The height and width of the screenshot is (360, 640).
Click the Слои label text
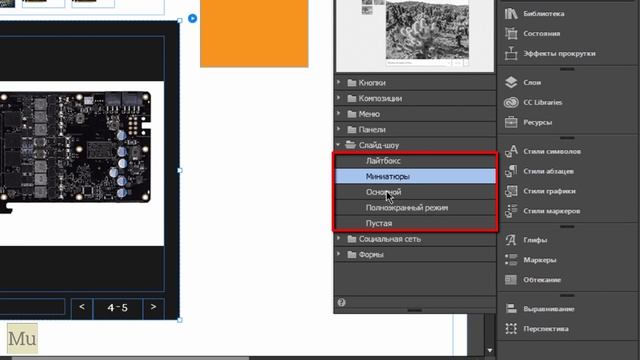(532, 82)
